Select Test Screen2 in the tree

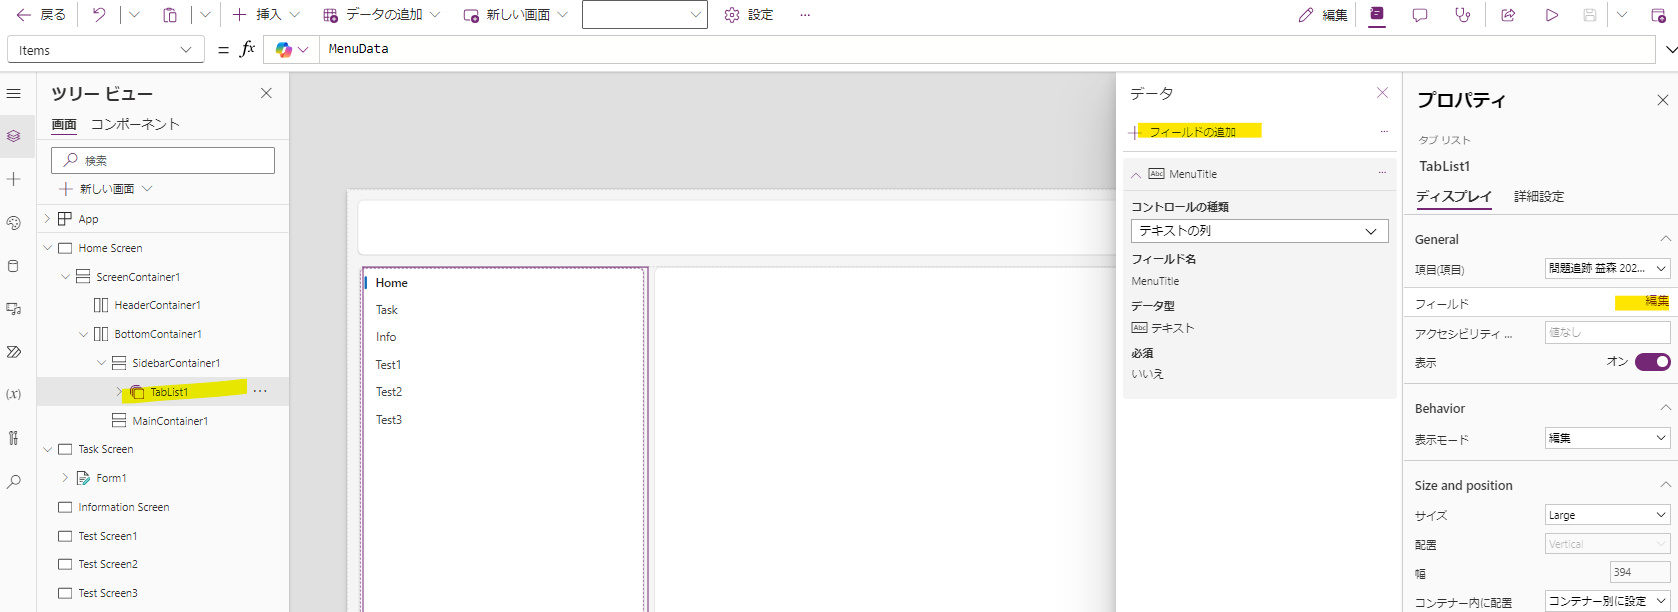(108, 564)
